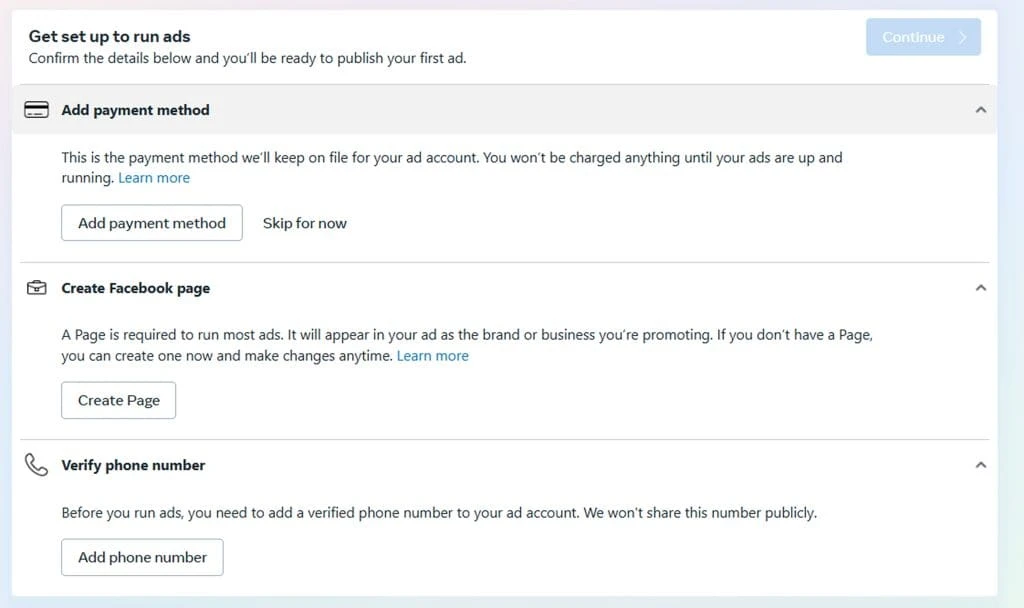Click the phone icon beside Verify phone number
Screen dimensions: 1024x608
37,465
